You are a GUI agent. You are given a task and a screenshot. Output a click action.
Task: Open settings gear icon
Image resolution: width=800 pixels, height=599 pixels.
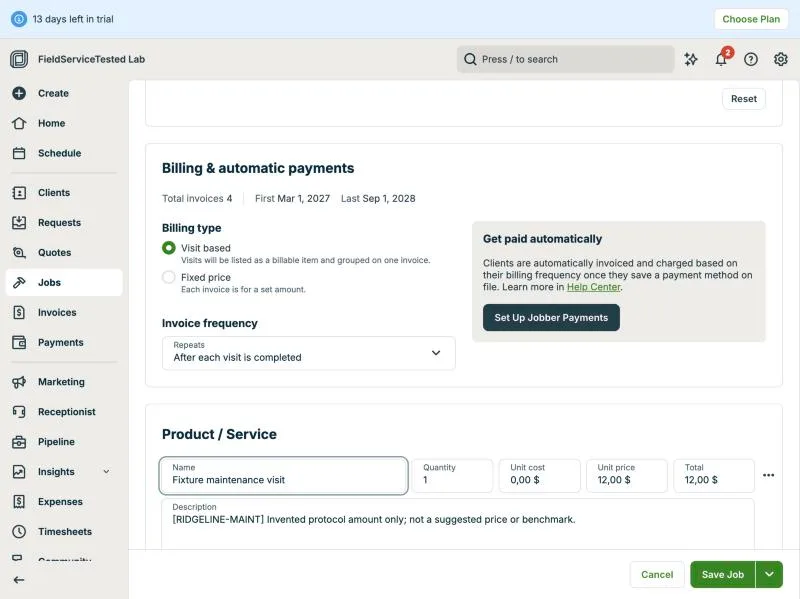tap(781, 59)
